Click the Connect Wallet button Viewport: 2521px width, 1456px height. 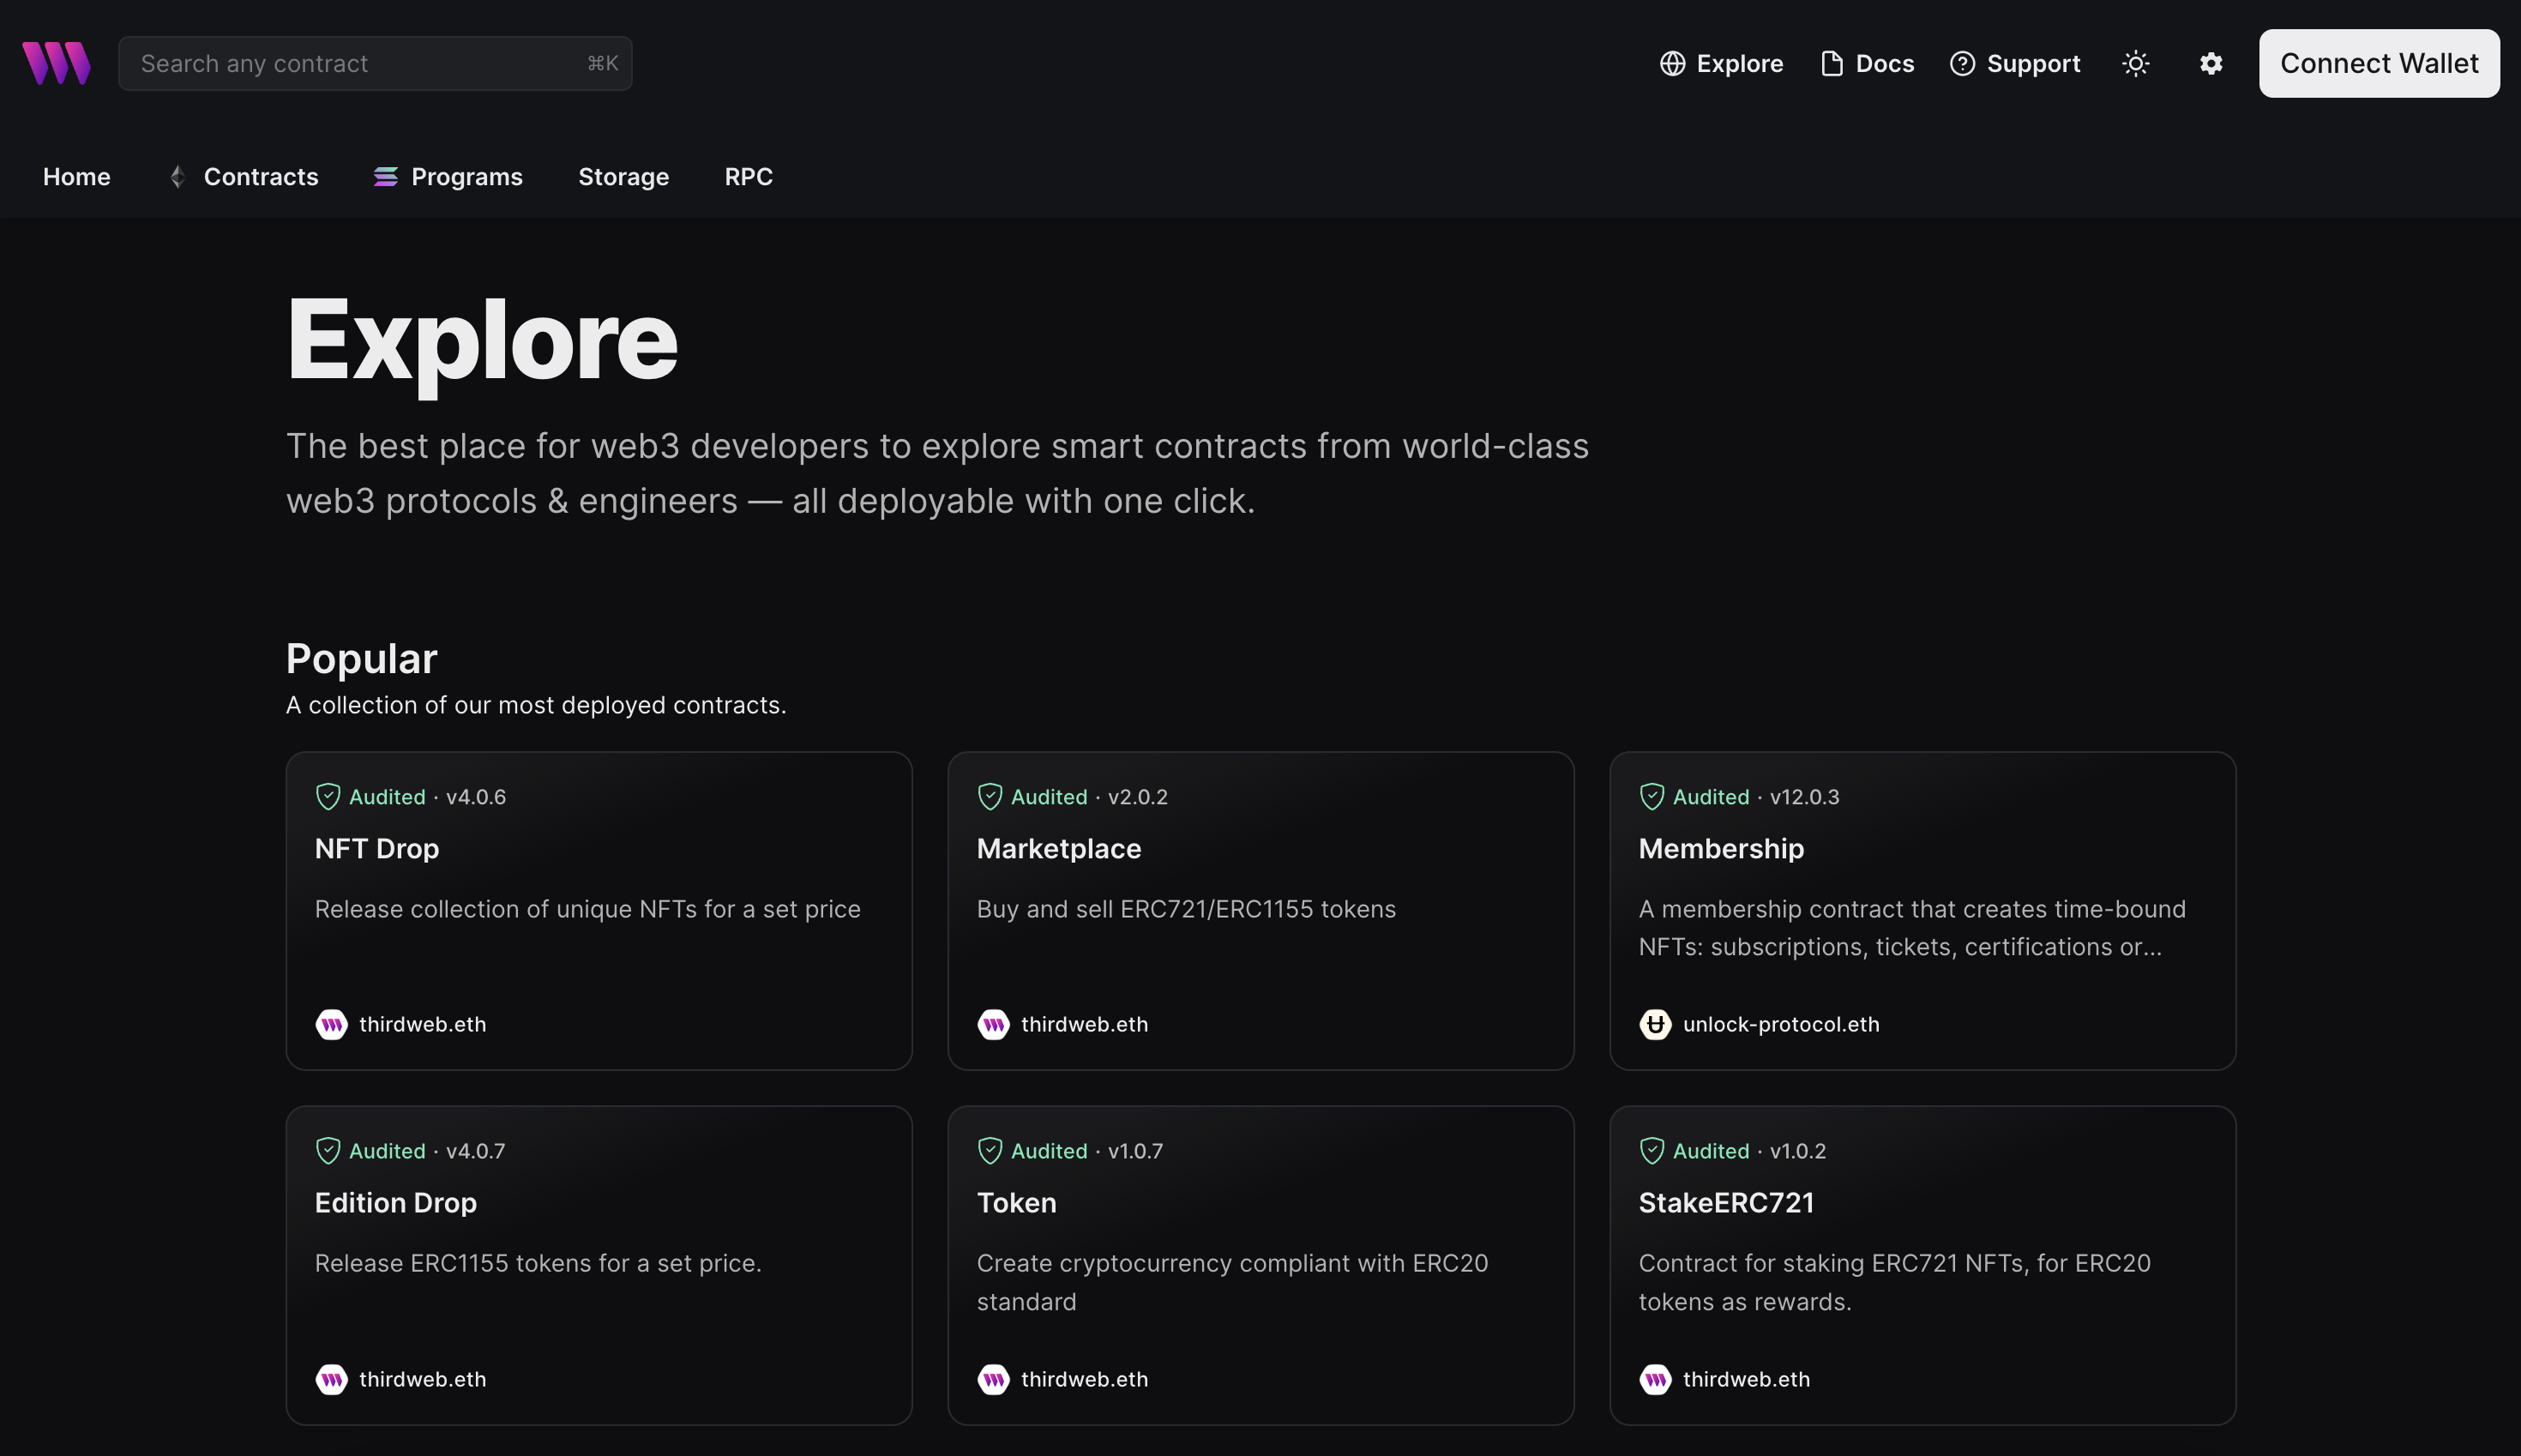[2378, 62]
